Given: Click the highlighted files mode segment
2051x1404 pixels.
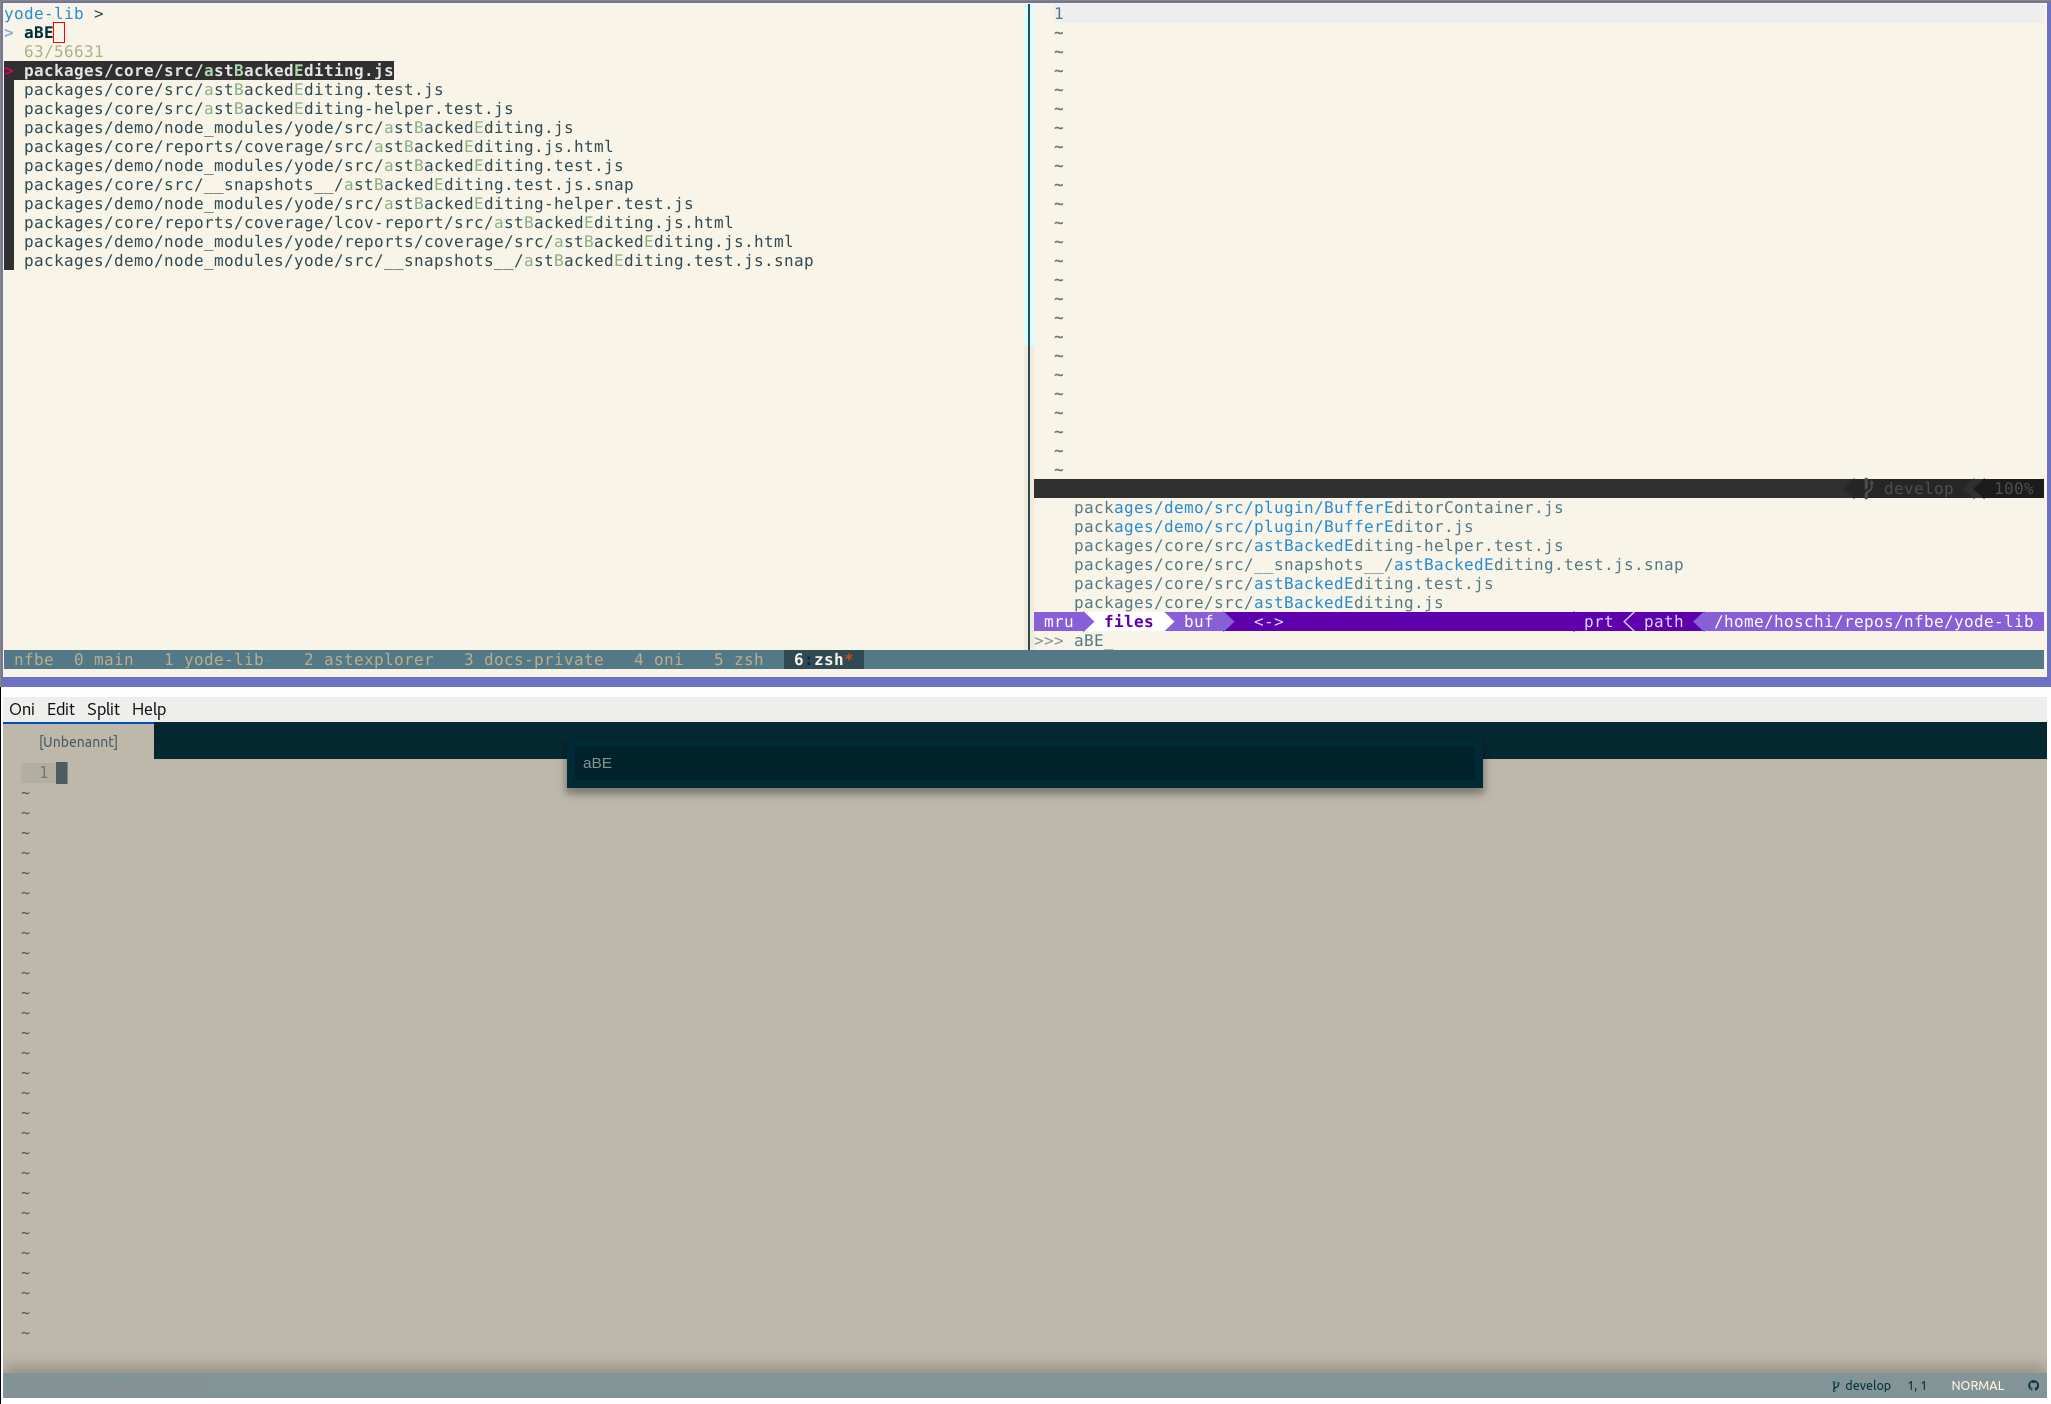Looking at the screenshot, I should coord(1128,621).
